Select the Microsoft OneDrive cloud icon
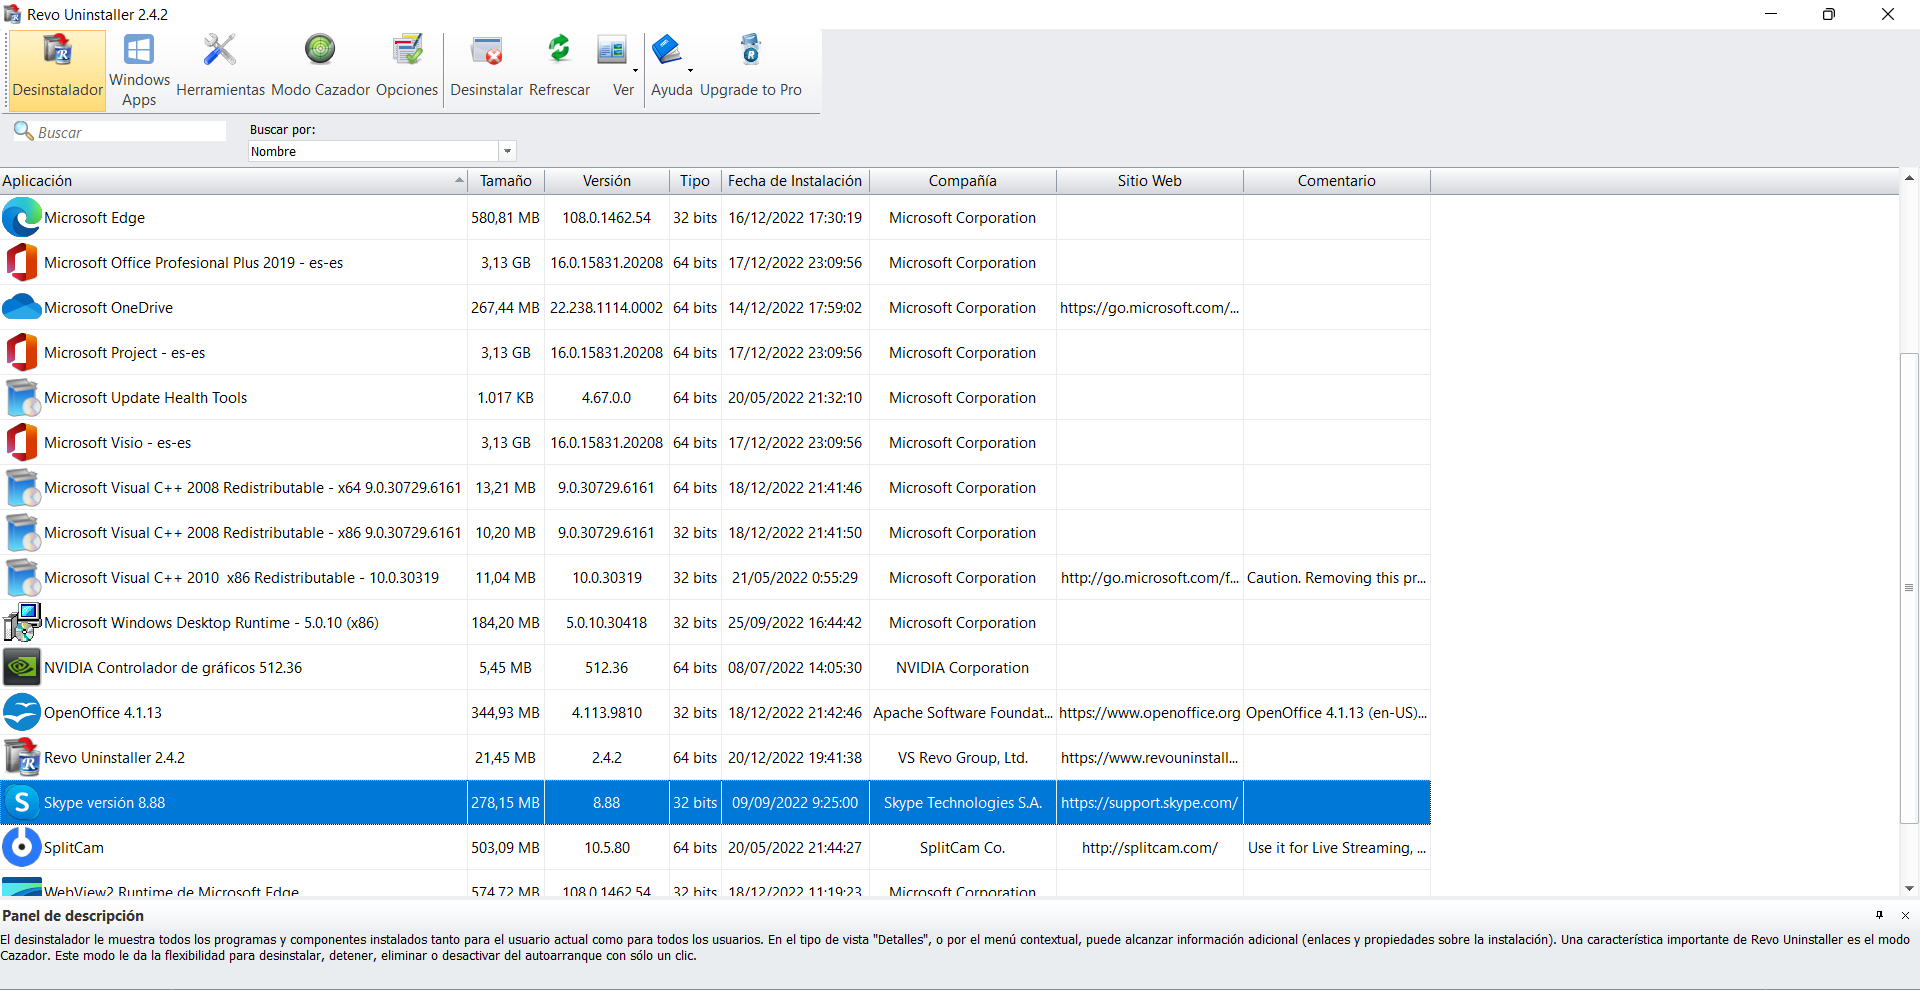This screenshot has height=991, width=1920. coord(22,307)
